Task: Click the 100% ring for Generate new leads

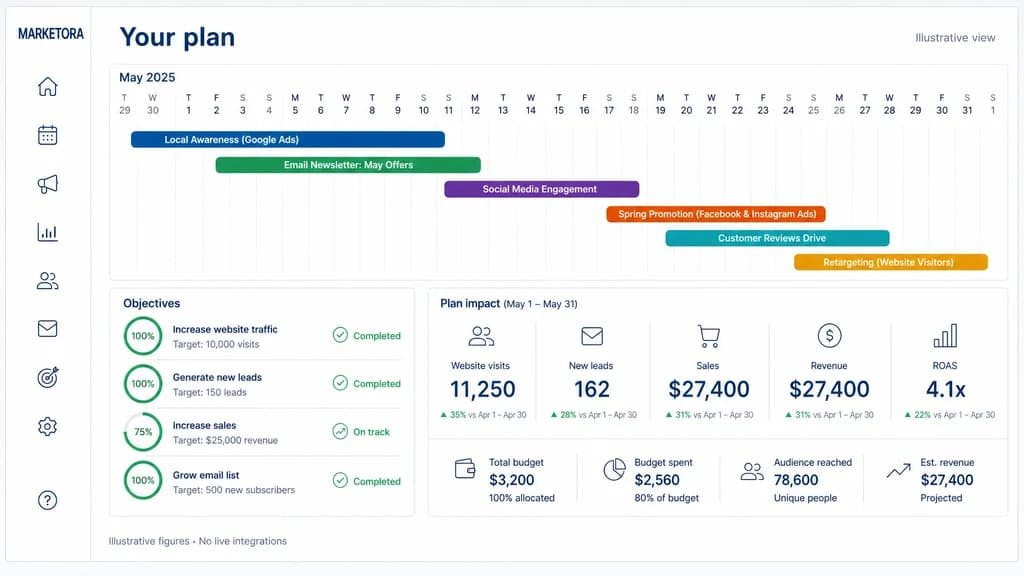Action: [x=143, y=384]
